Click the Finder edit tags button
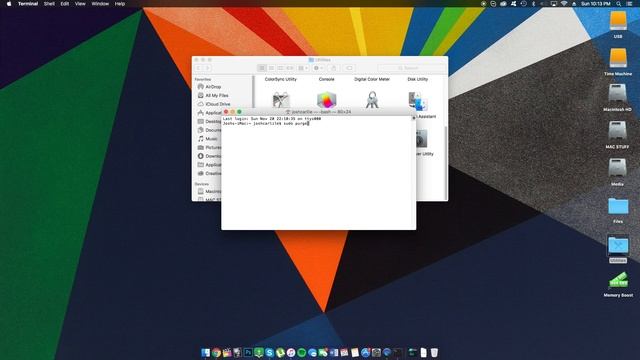640x360 pixels. tap(349, 68)
